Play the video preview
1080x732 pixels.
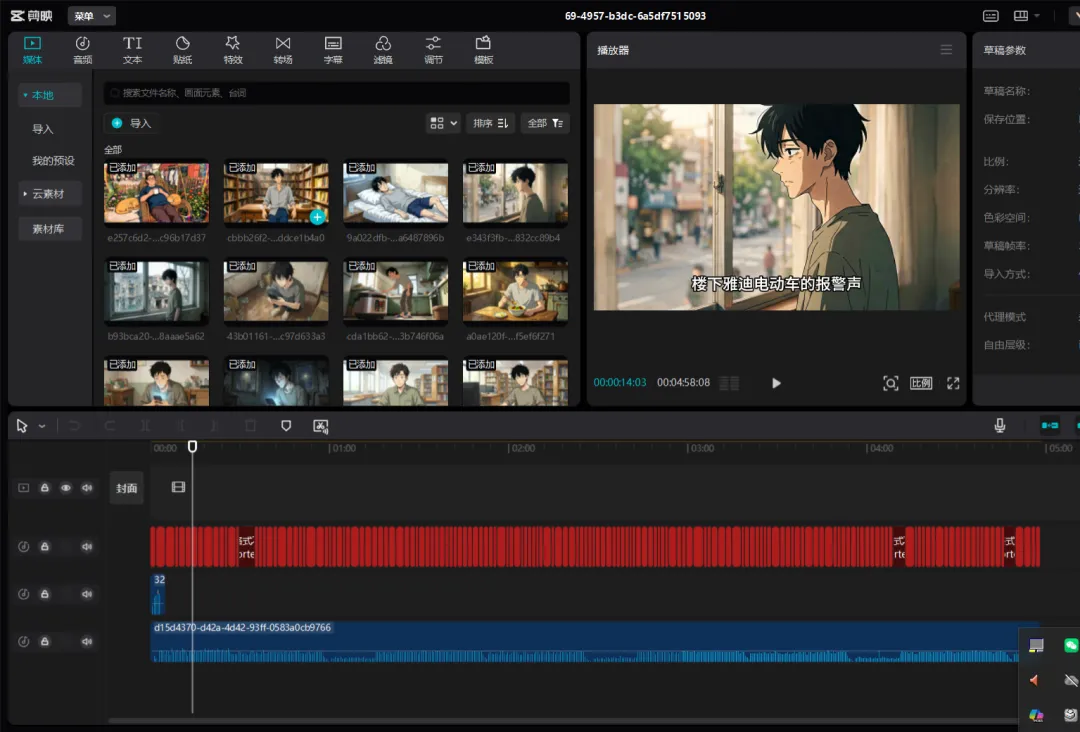coord(776,383)
